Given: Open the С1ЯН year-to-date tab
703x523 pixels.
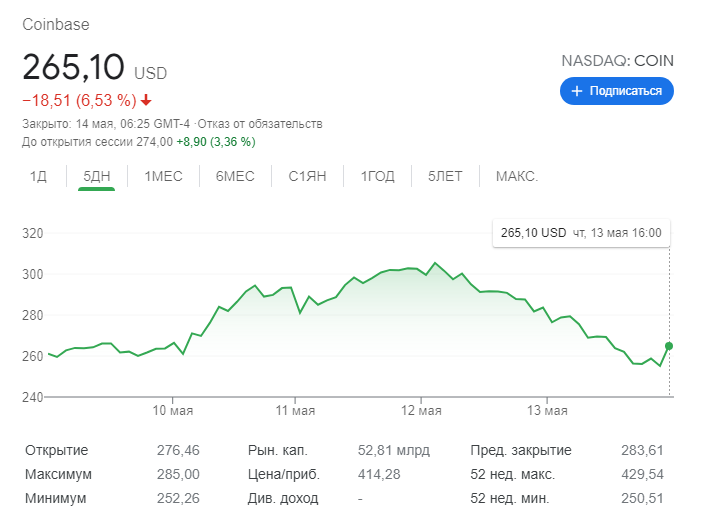Looking at the screenshot, I should tap(308, 177).
